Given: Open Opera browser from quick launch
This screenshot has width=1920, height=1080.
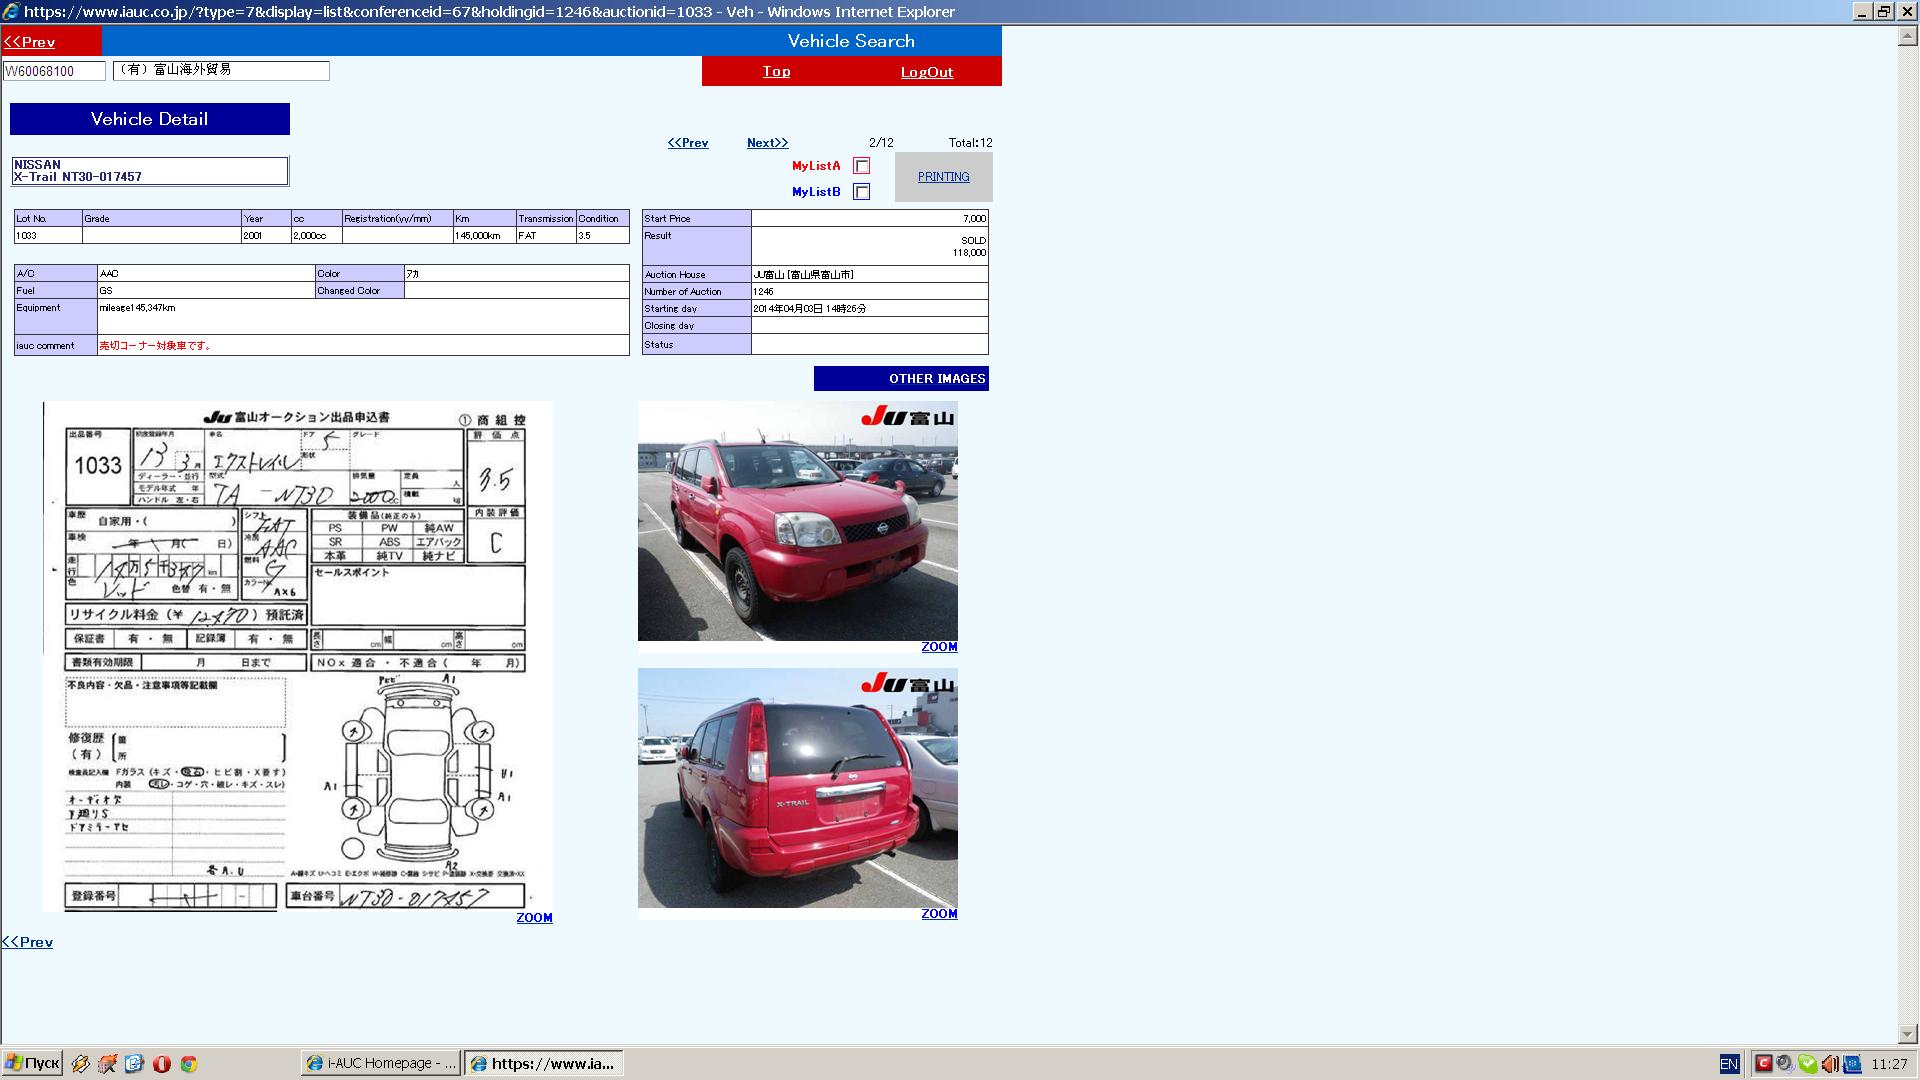Looking at the screenshot, I should [x=161, y=1064].
